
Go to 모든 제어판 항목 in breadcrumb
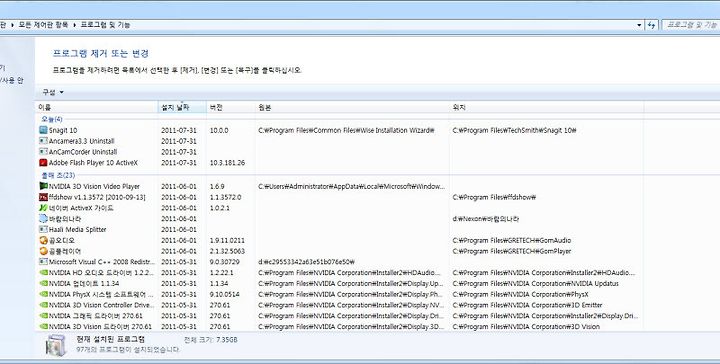[x=43, y=25]
